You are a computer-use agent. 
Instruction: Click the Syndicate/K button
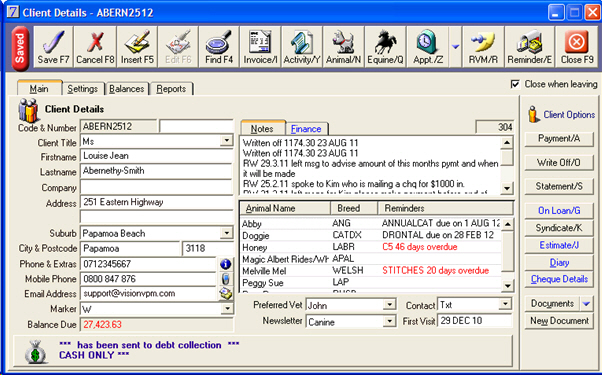(559, 228)
